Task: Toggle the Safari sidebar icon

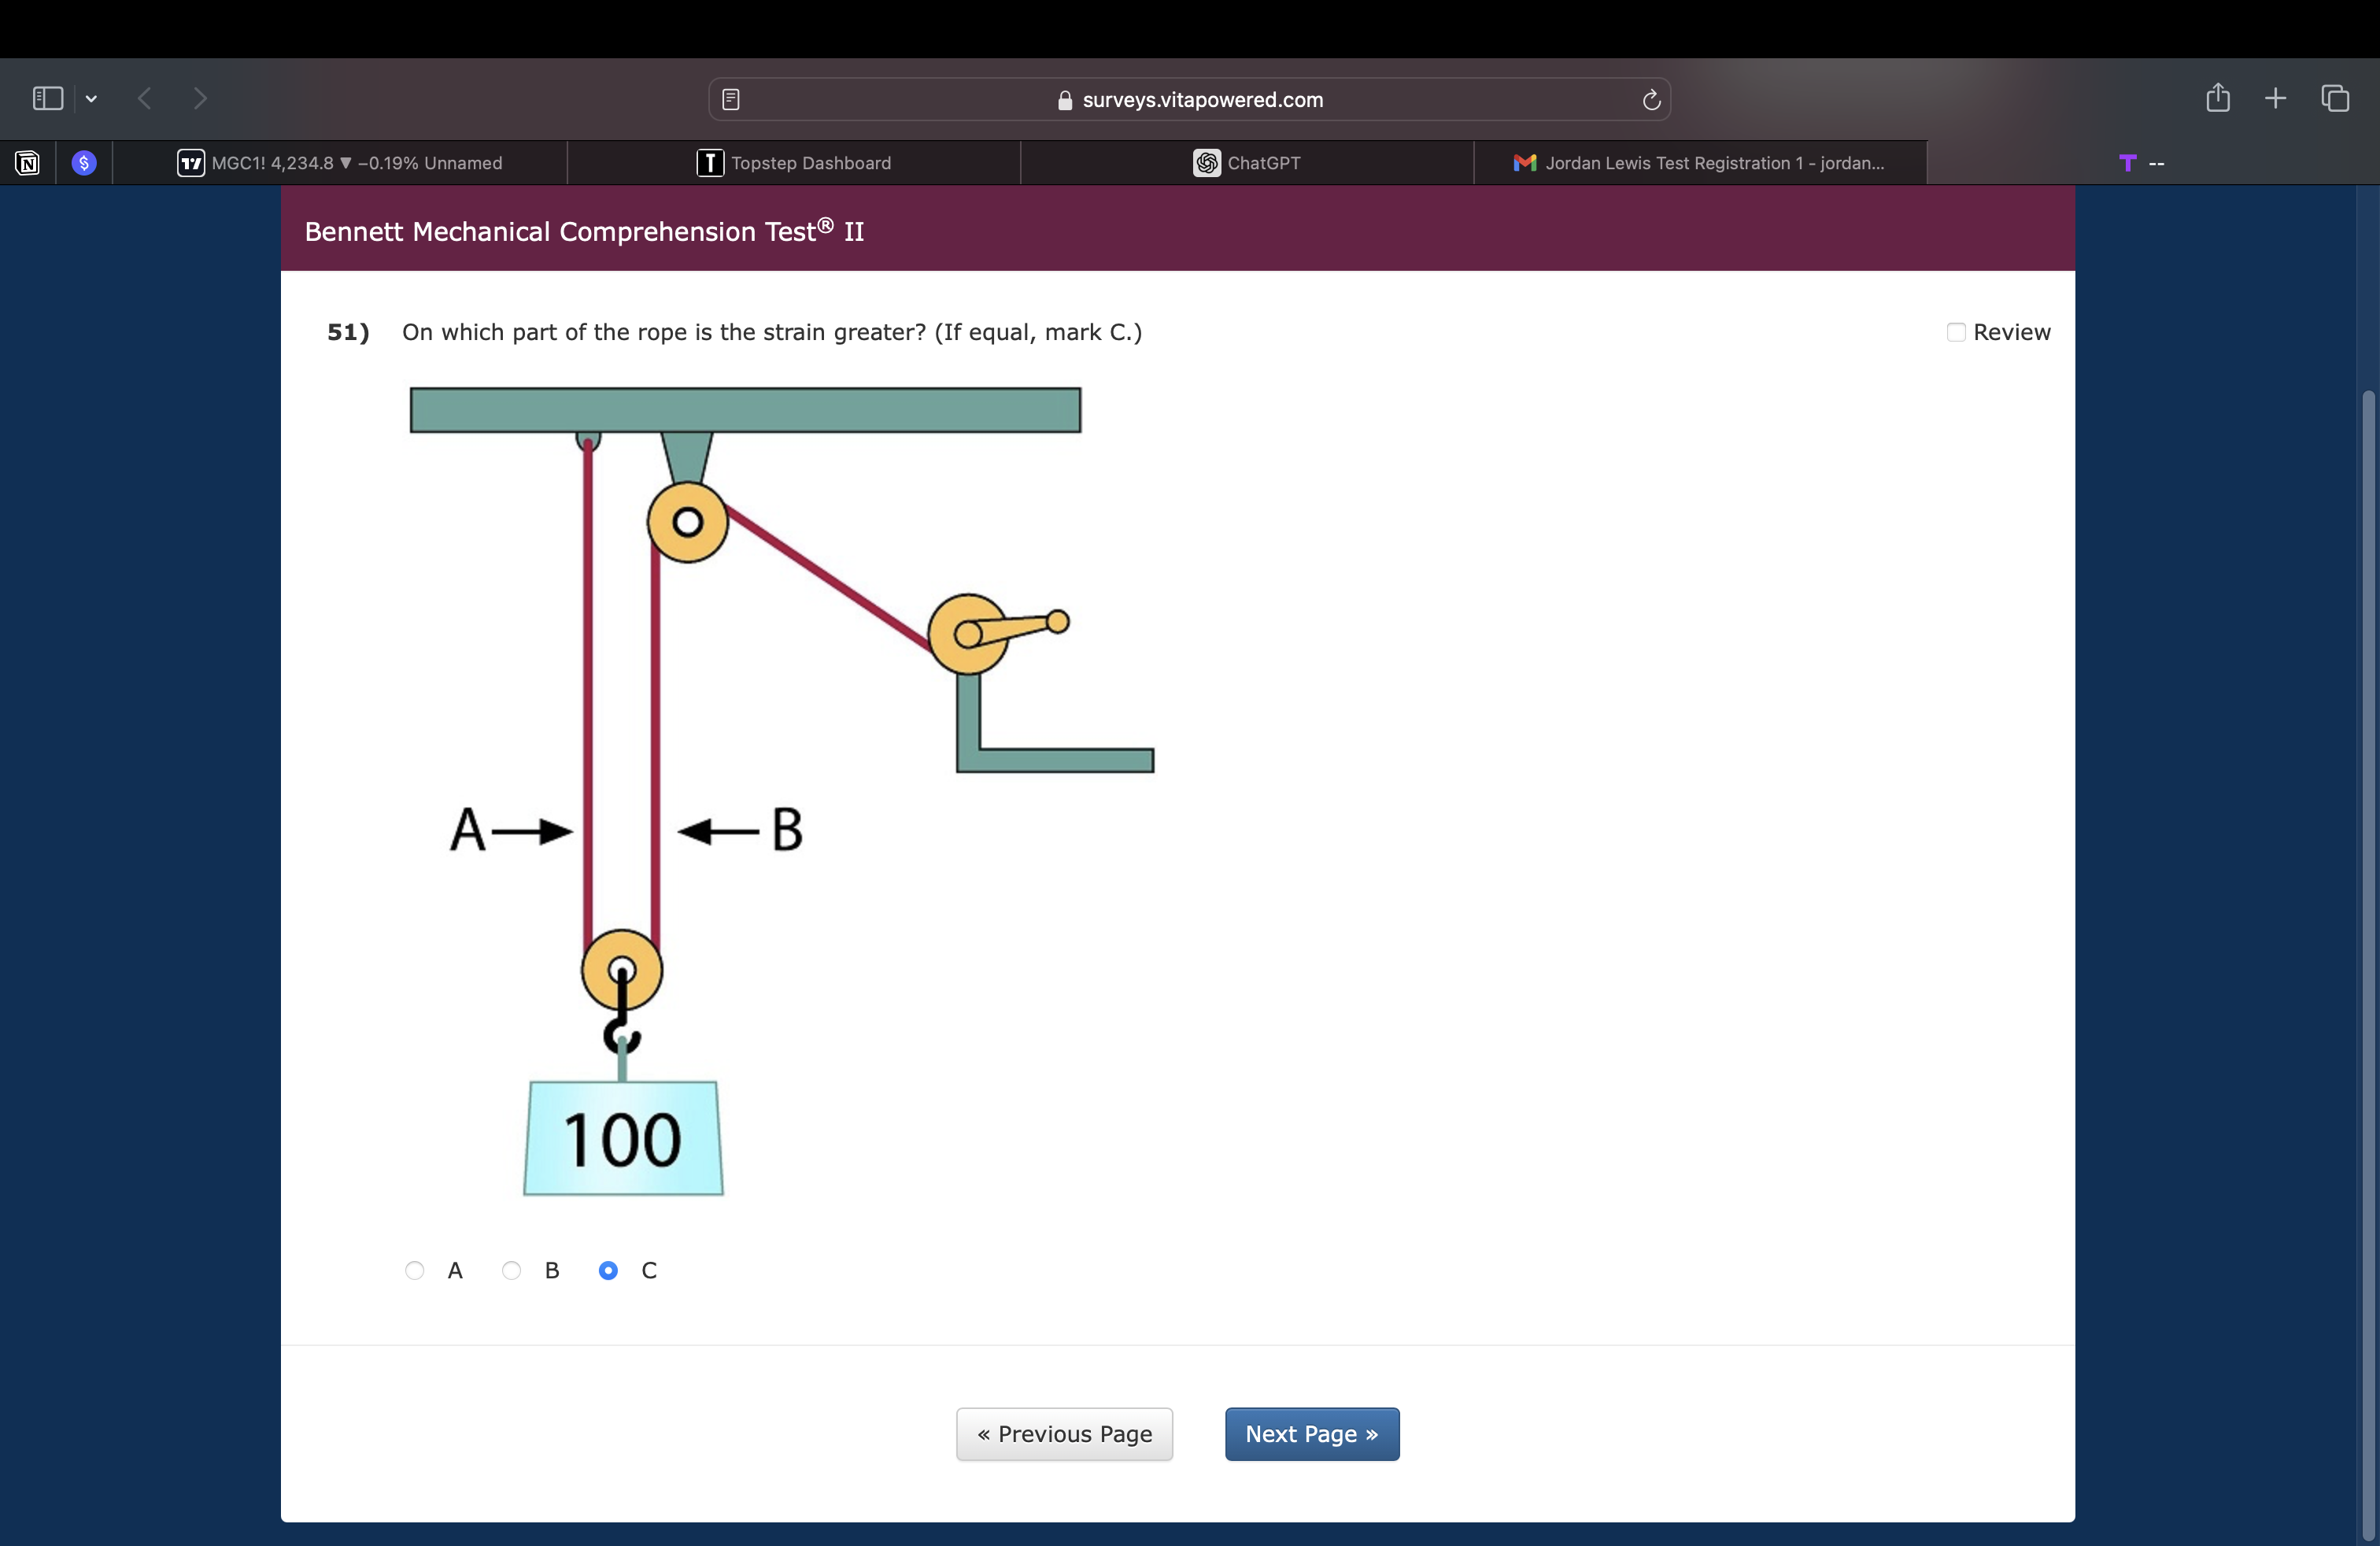Action: pos(47,98)
